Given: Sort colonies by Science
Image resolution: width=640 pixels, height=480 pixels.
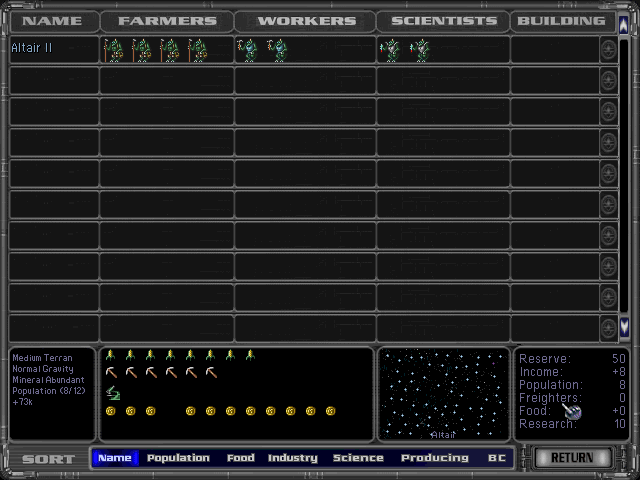Looking at the screenshot, I should [358, 458].
